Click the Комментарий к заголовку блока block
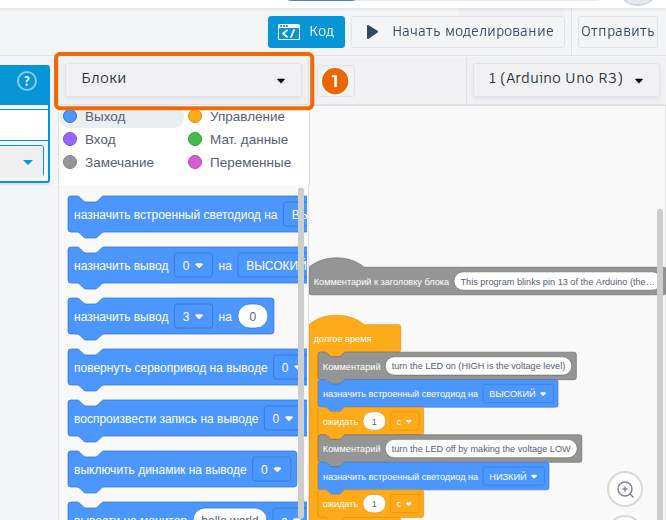The image size is (666, 520). coord(381,282)
